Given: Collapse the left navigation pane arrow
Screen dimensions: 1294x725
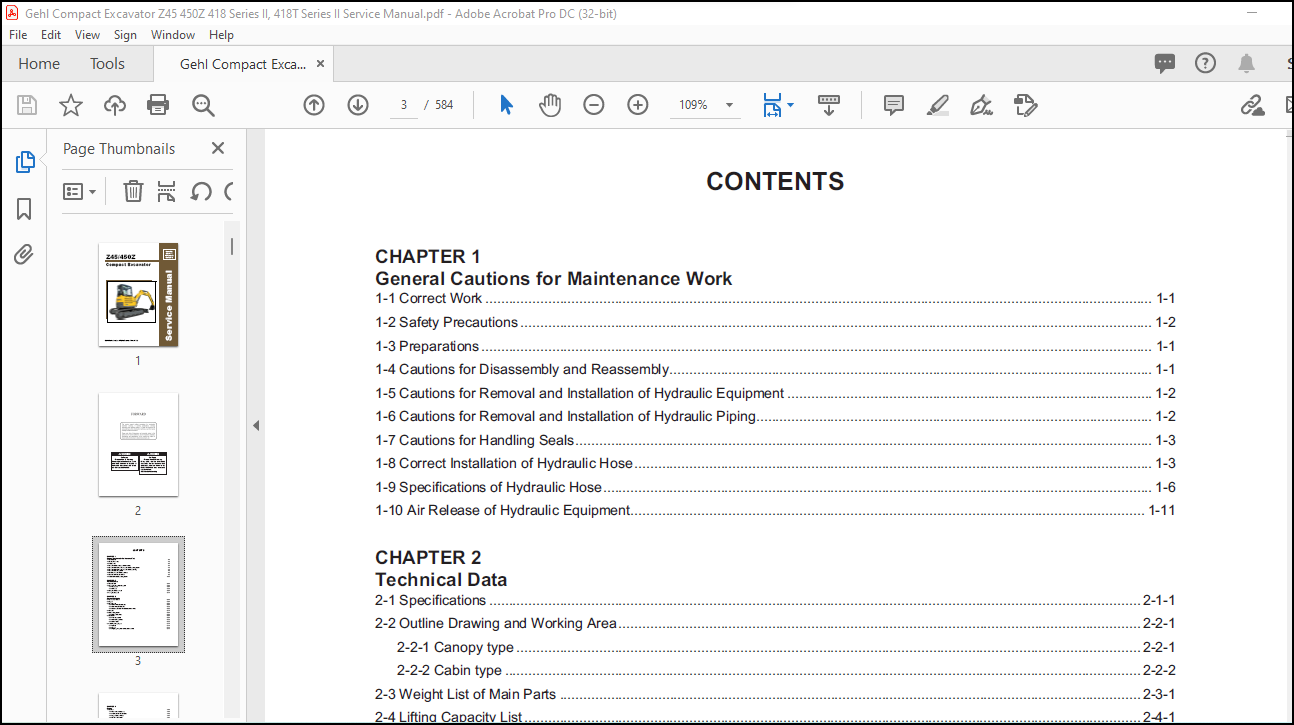Looking at the screenshot, I should click(255, 426).
